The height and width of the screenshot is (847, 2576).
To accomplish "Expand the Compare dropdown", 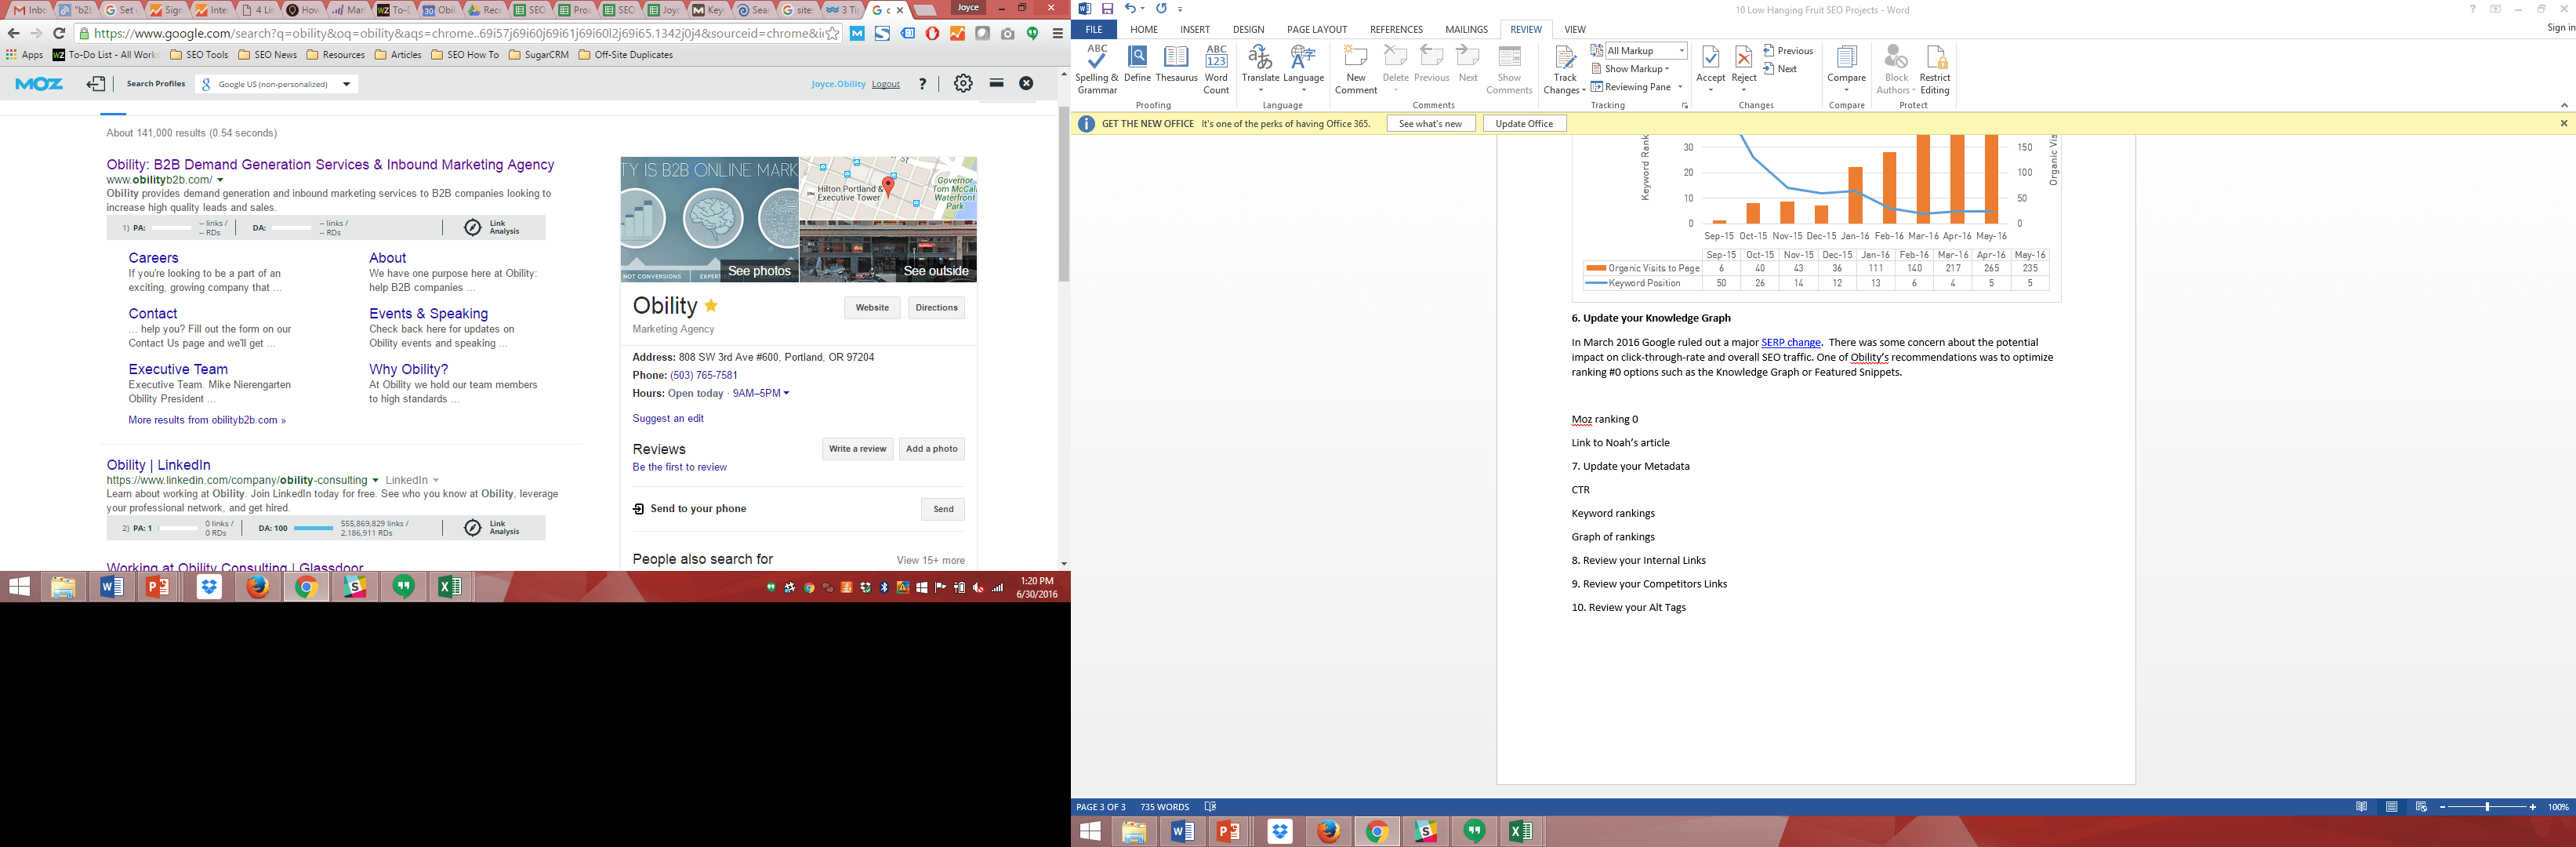I will pos(1846,90).
